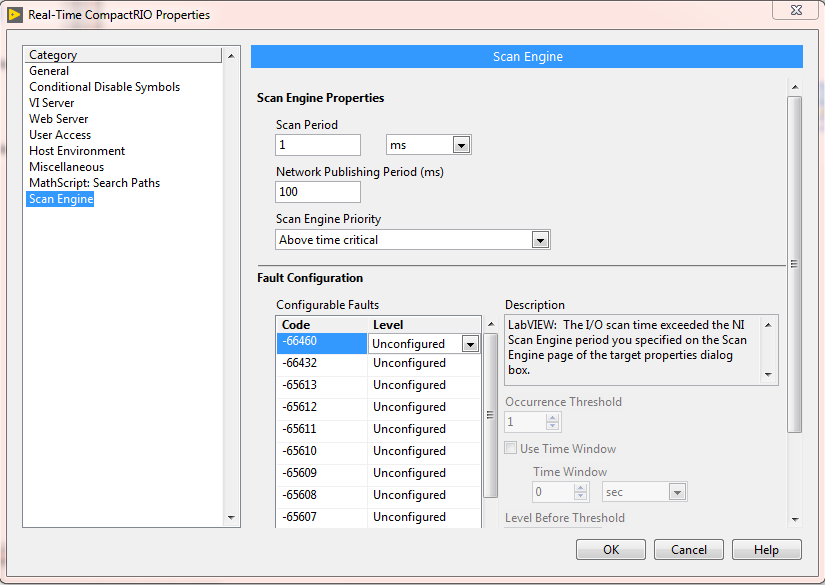Close the Real-Time CompactRIO Properties dialog
This screenshot has width=825, height=585.
pos(796,10)
